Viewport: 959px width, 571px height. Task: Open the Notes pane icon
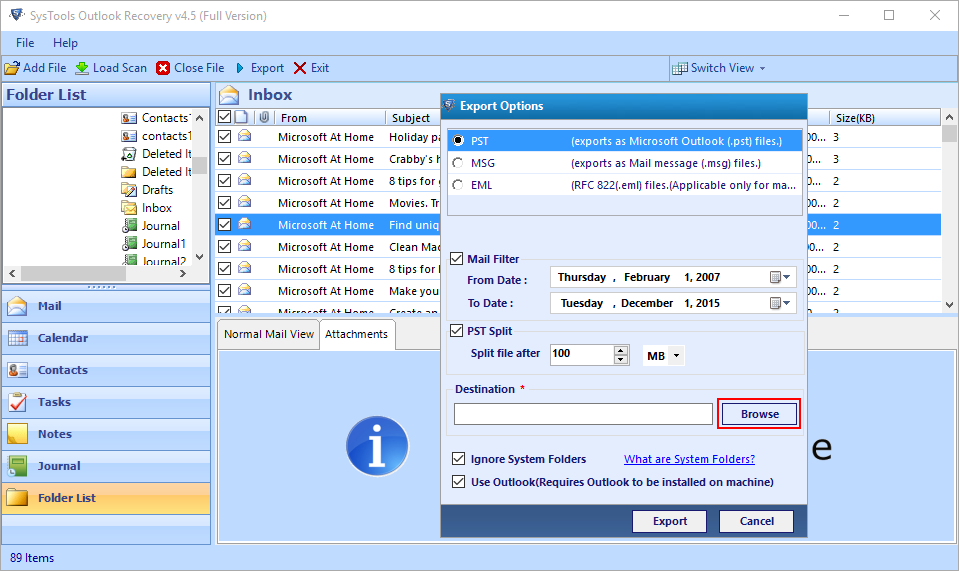point(17,434)
